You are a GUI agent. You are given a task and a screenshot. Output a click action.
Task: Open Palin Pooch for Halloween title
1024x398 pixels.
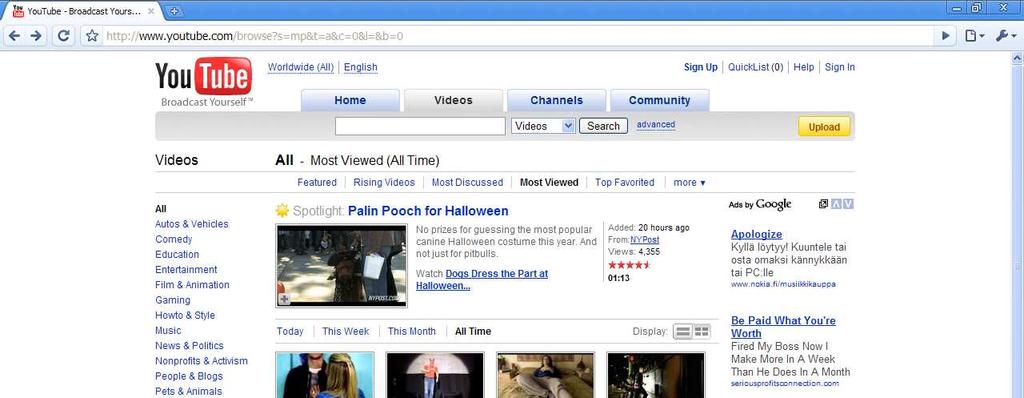(428, 211)
